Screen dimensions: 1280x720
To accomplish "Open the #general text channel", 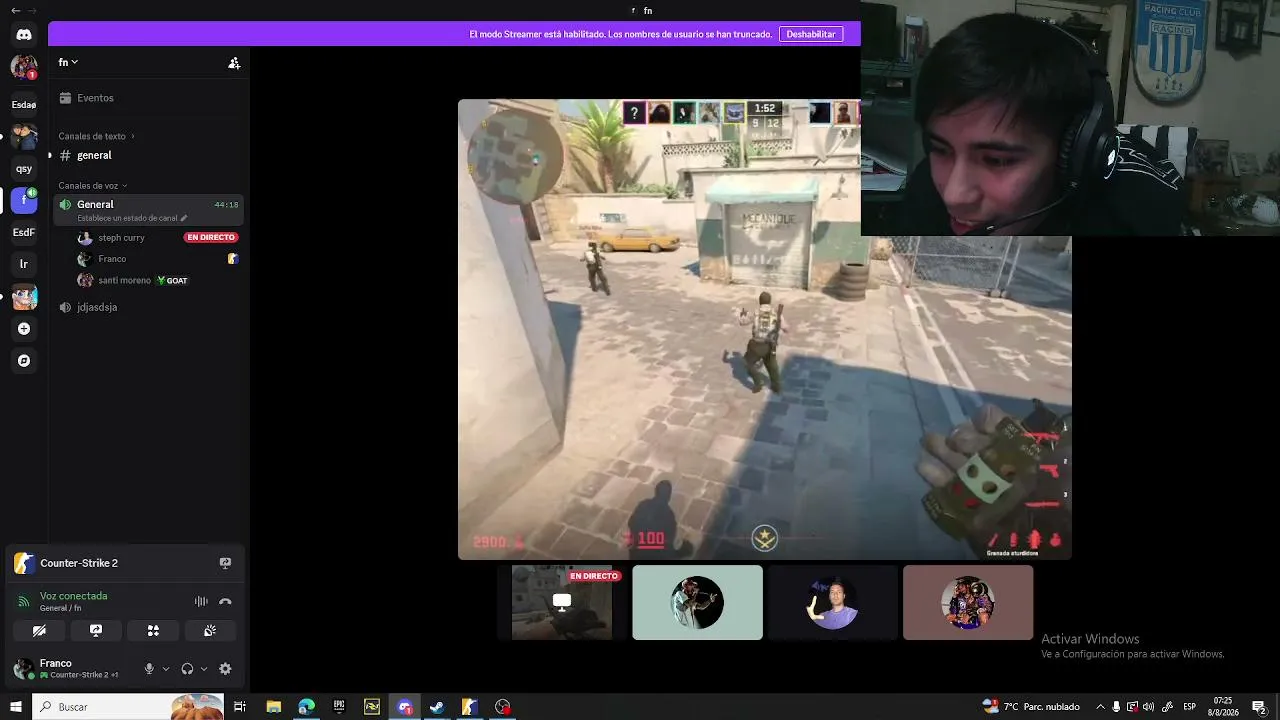I will pyautogui.click(x=150, y=155).
